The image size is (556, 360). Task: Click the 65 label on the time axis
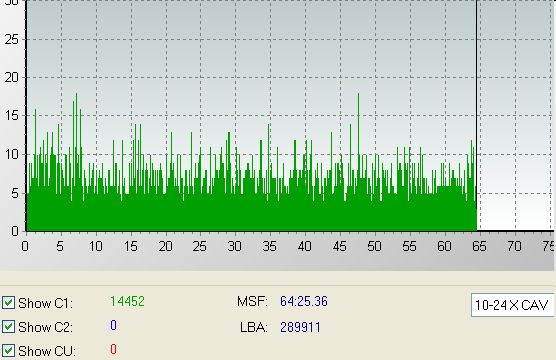pyautogui.click(x=479, y=246)
